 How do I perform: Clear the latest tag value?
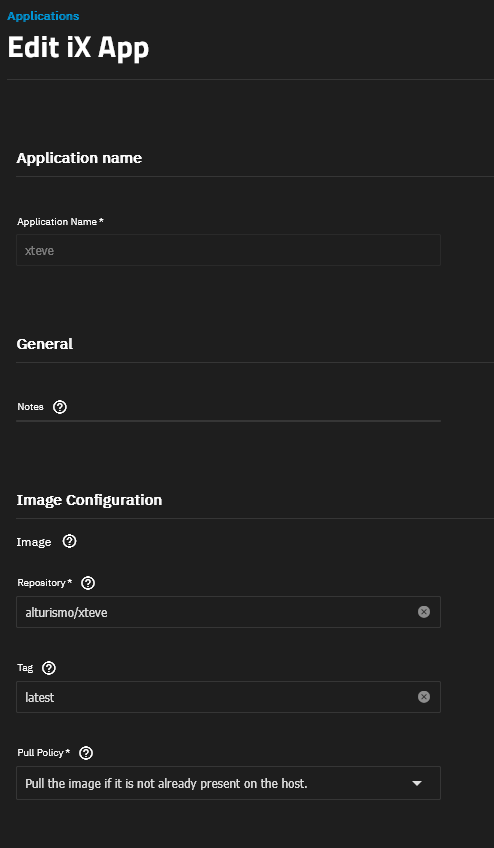tap(424, 697)
